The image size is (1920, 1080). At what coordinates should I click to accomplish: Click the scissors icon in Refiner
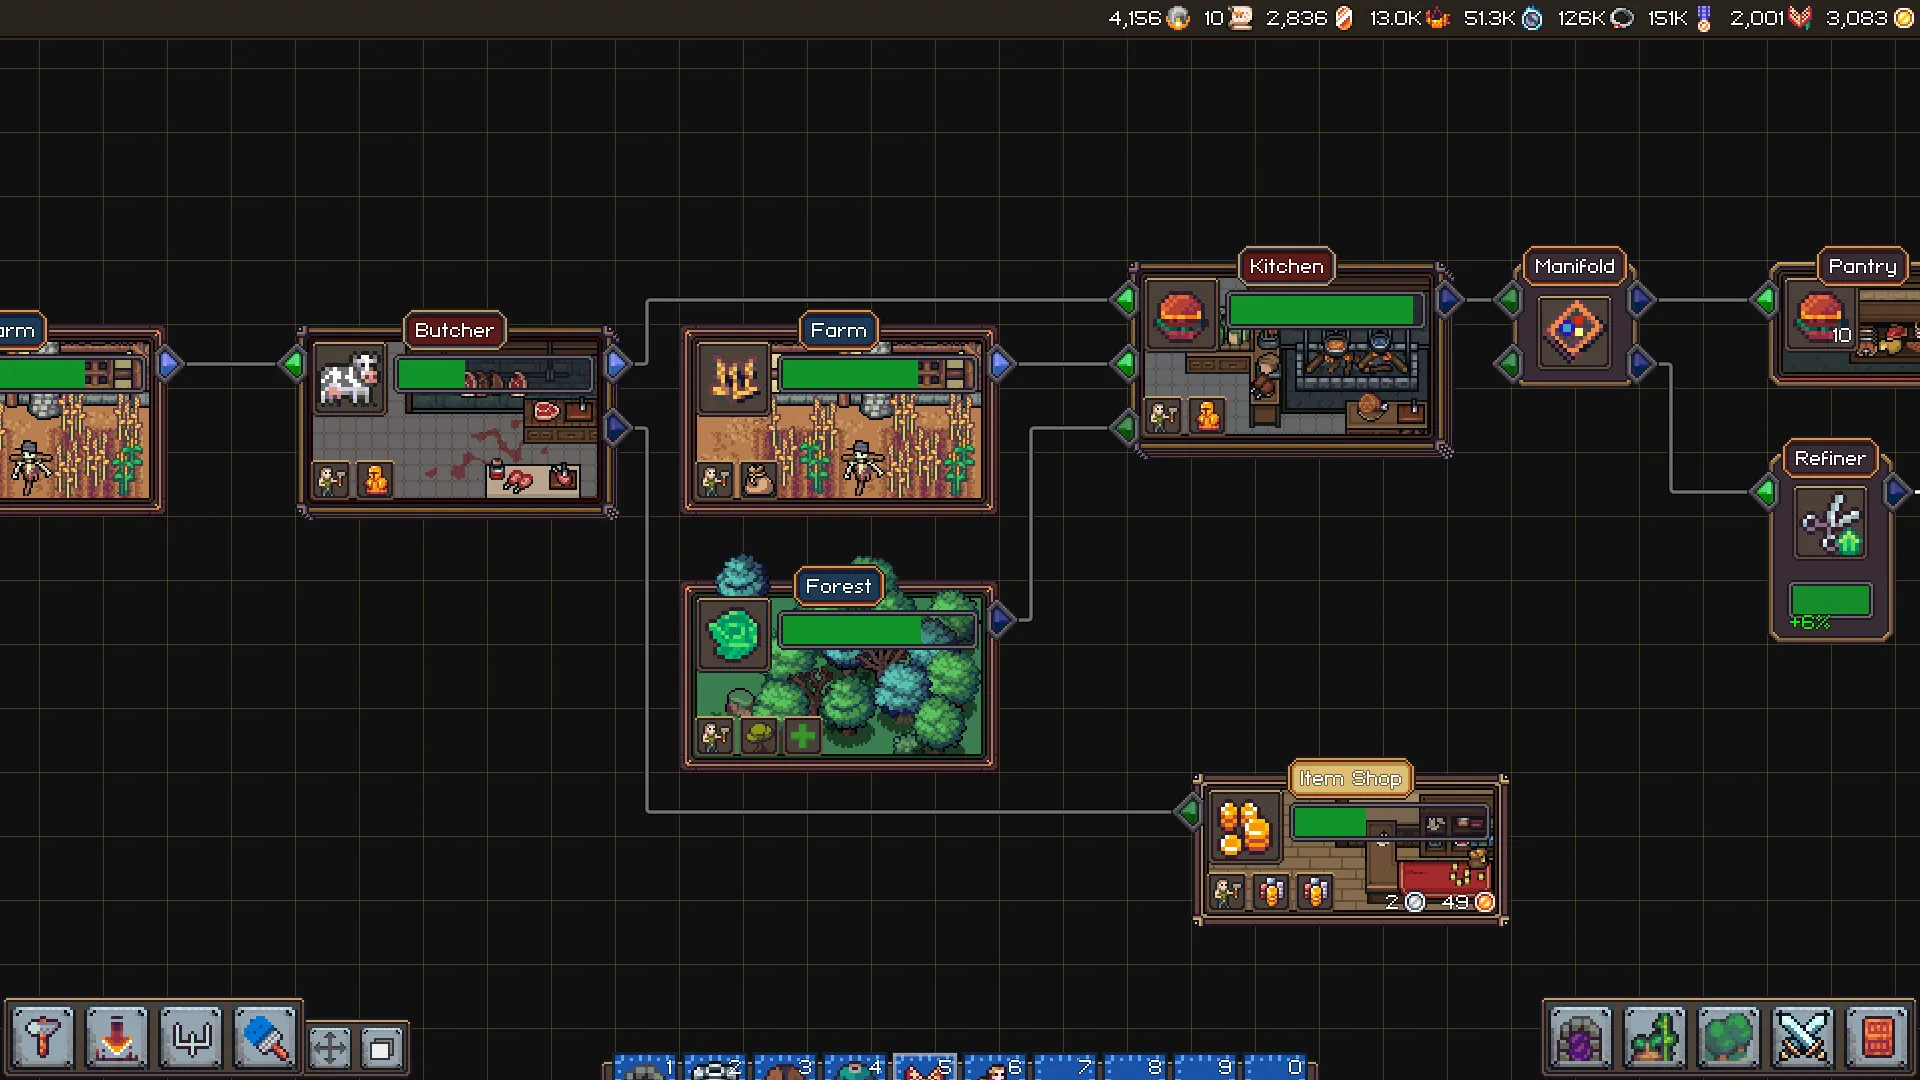1830,522
